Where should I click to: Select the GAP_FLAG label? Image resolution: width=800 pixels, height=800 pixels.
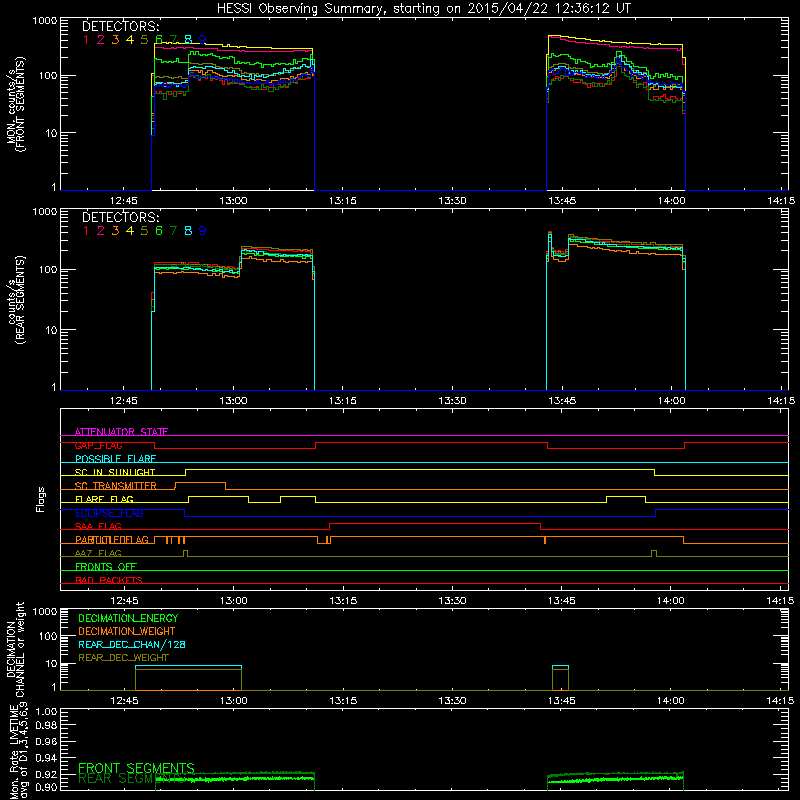click(x=98, y=445)
